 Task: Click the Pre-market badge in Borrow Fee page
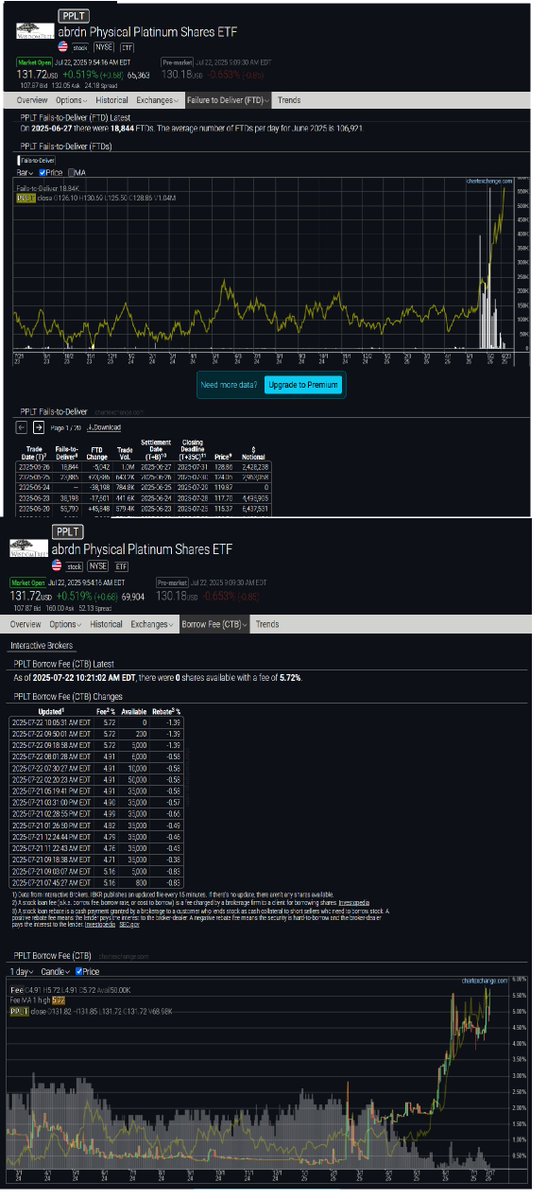[171, 582]
